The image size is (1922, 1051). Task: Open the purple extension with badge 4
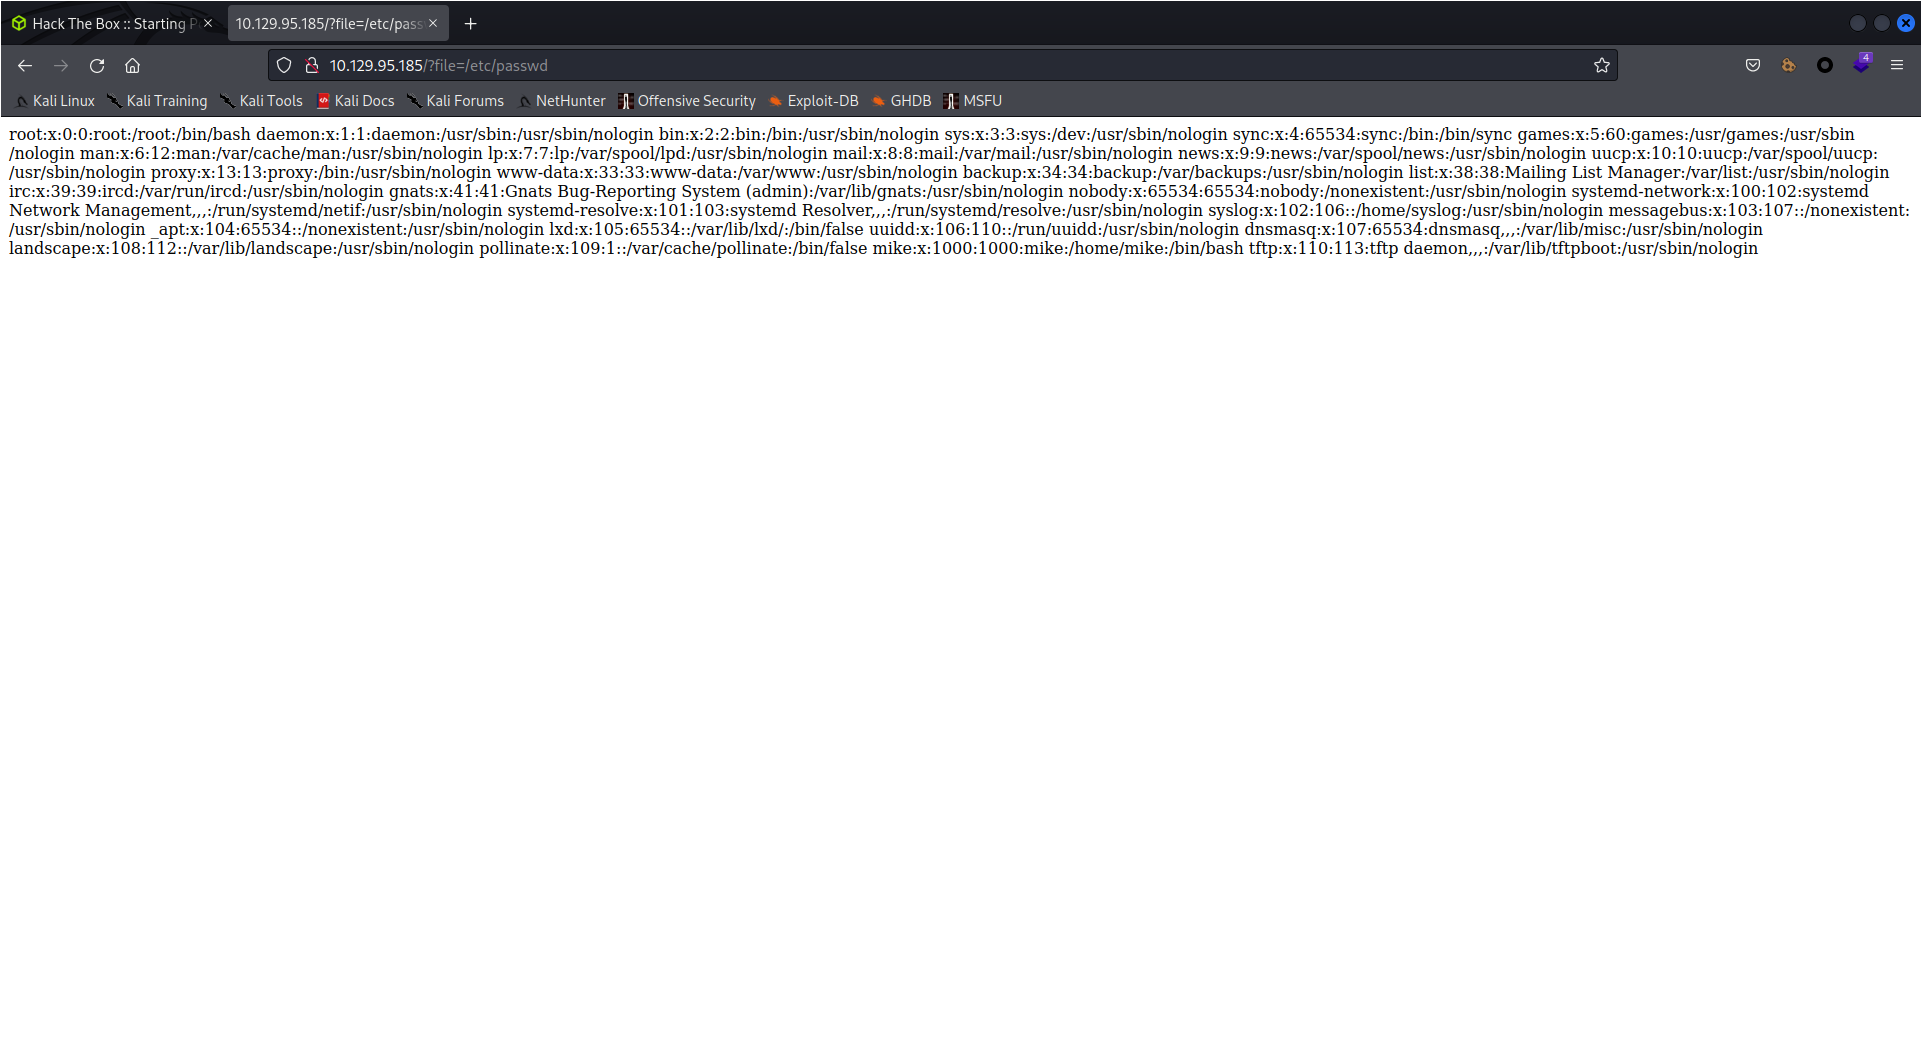[1861, 64]
